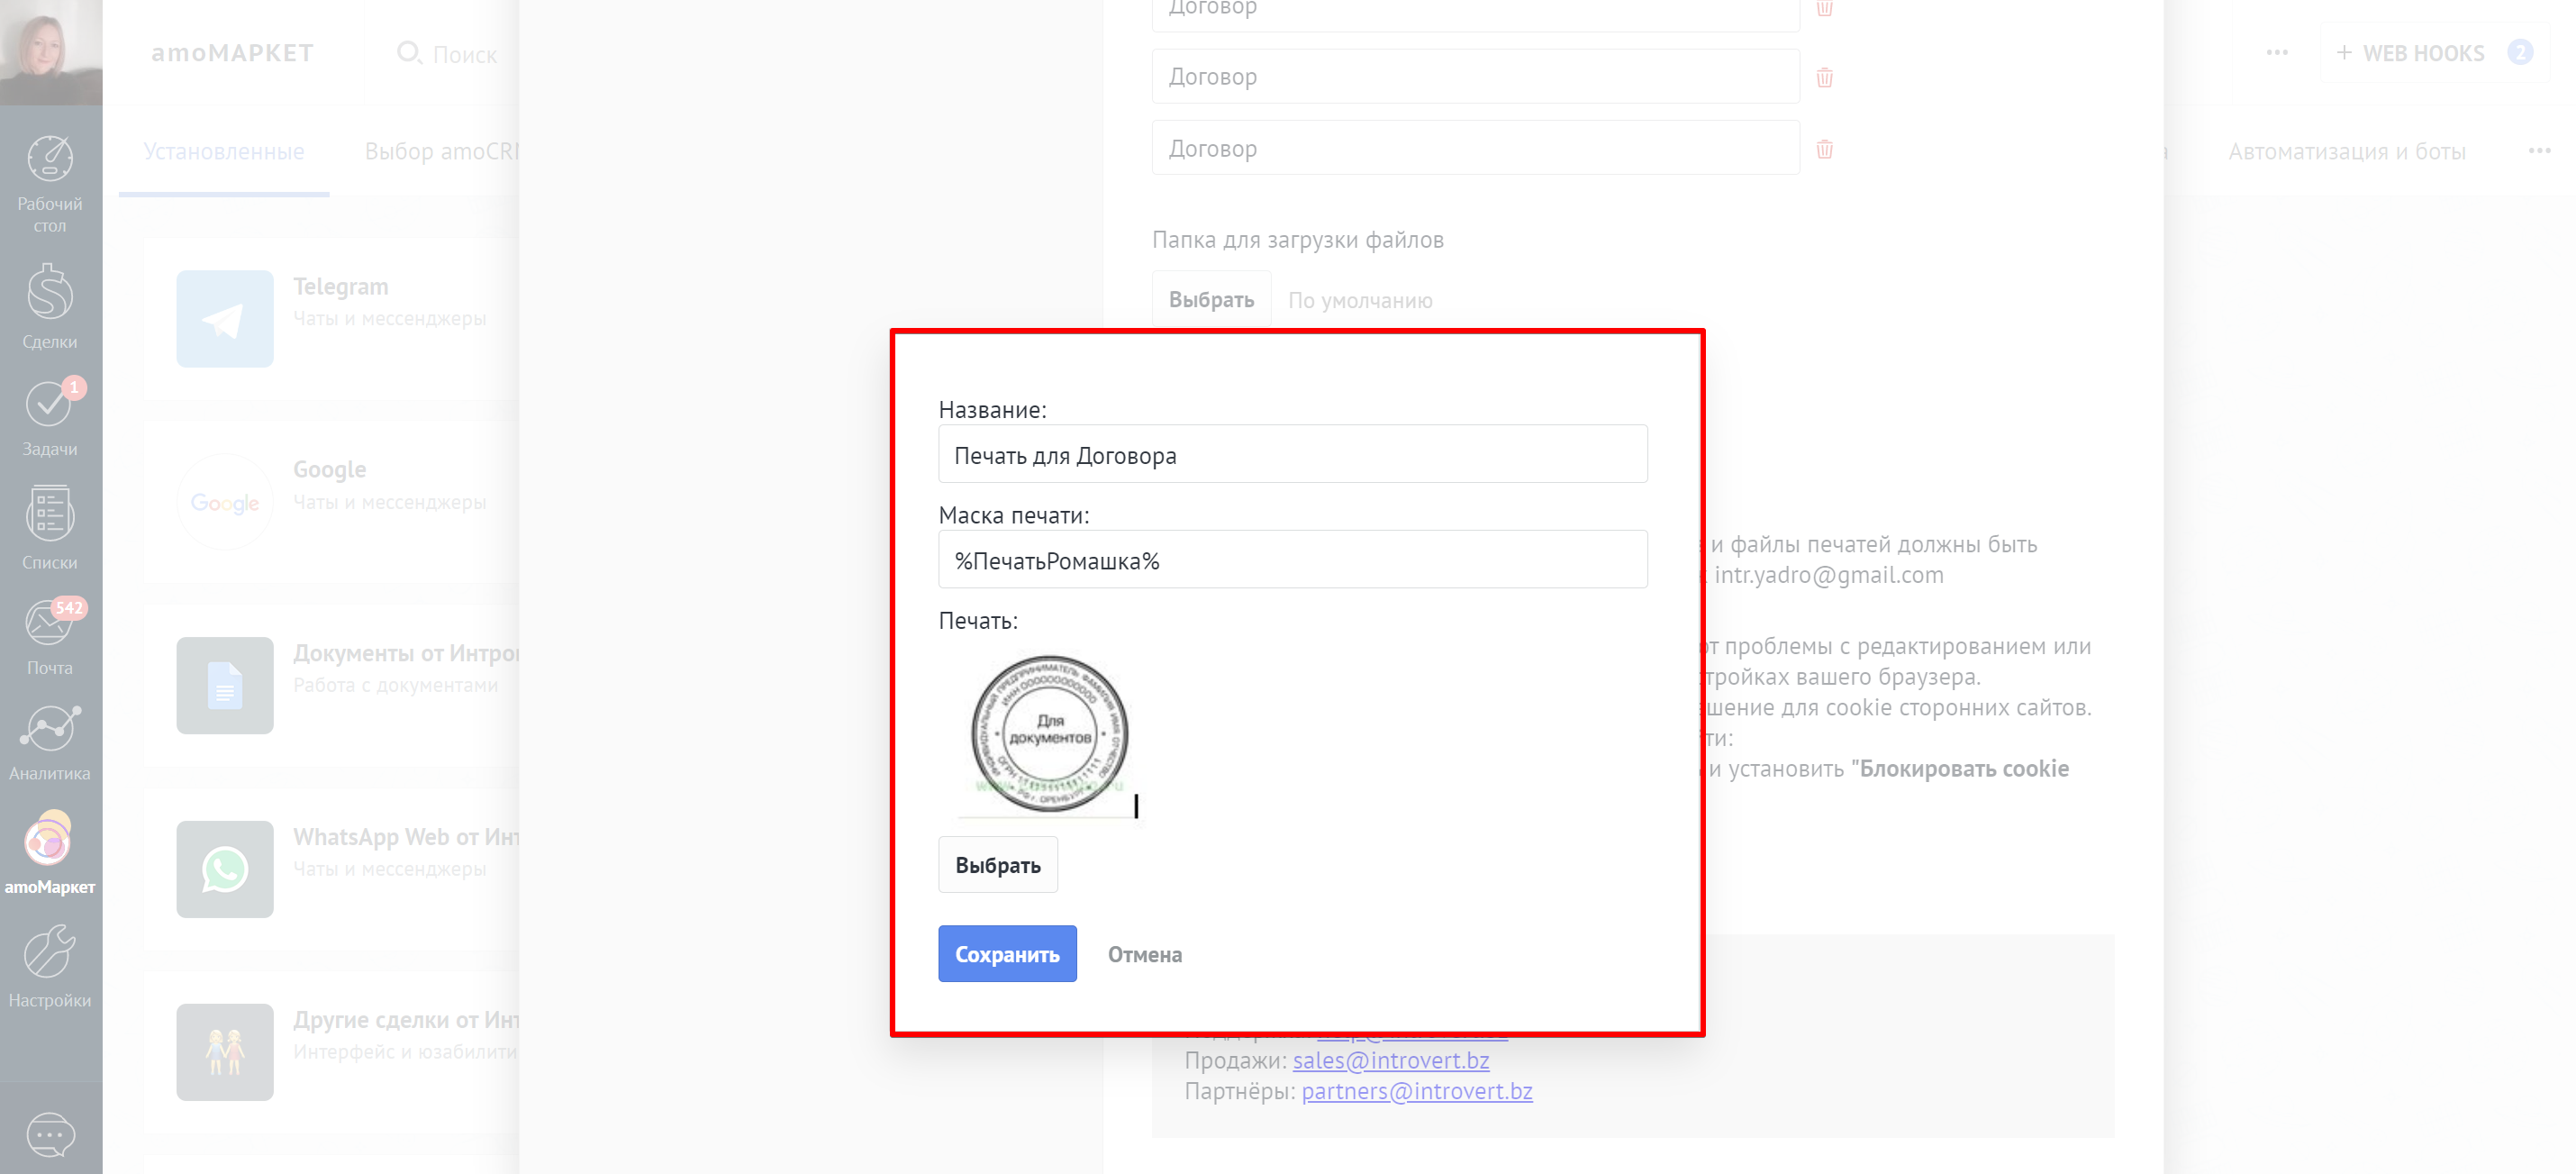Open Рабочий стол dashboard in sidebar
This screenshot has width=2576, height=1174.
[50, 184]
